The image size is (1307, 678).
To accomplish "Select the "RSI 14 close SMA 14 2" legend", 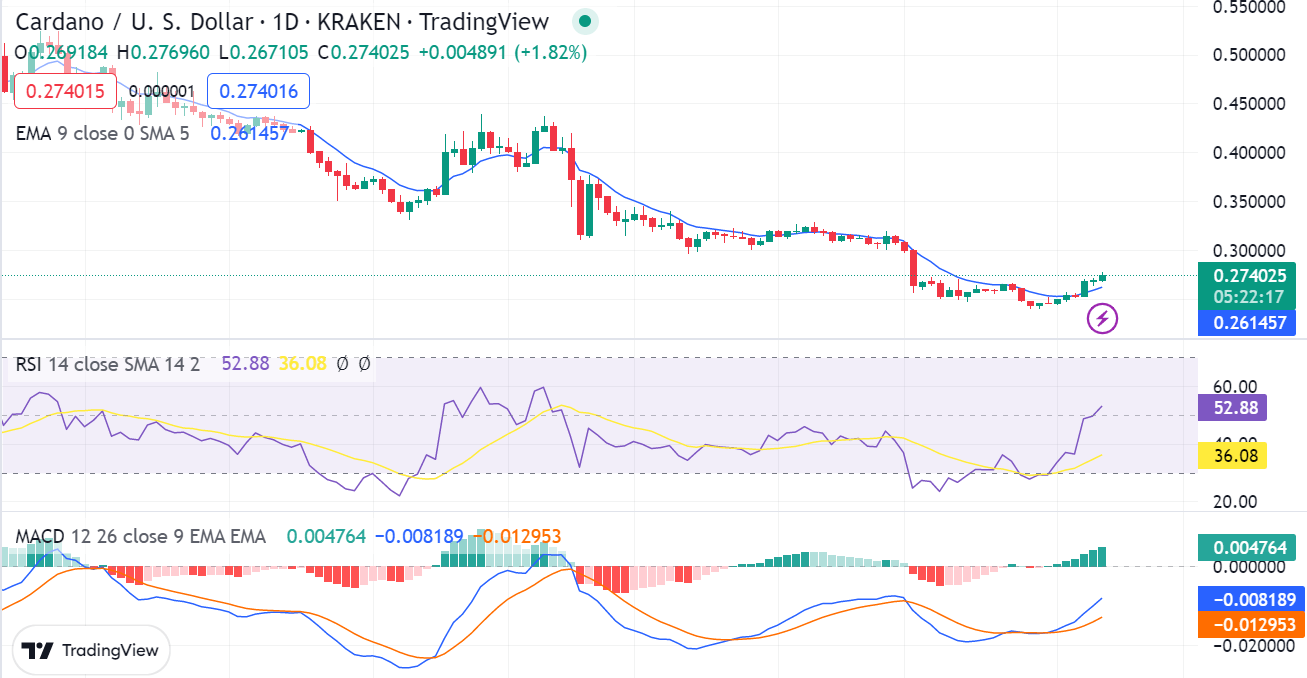I will coord(108,364).
